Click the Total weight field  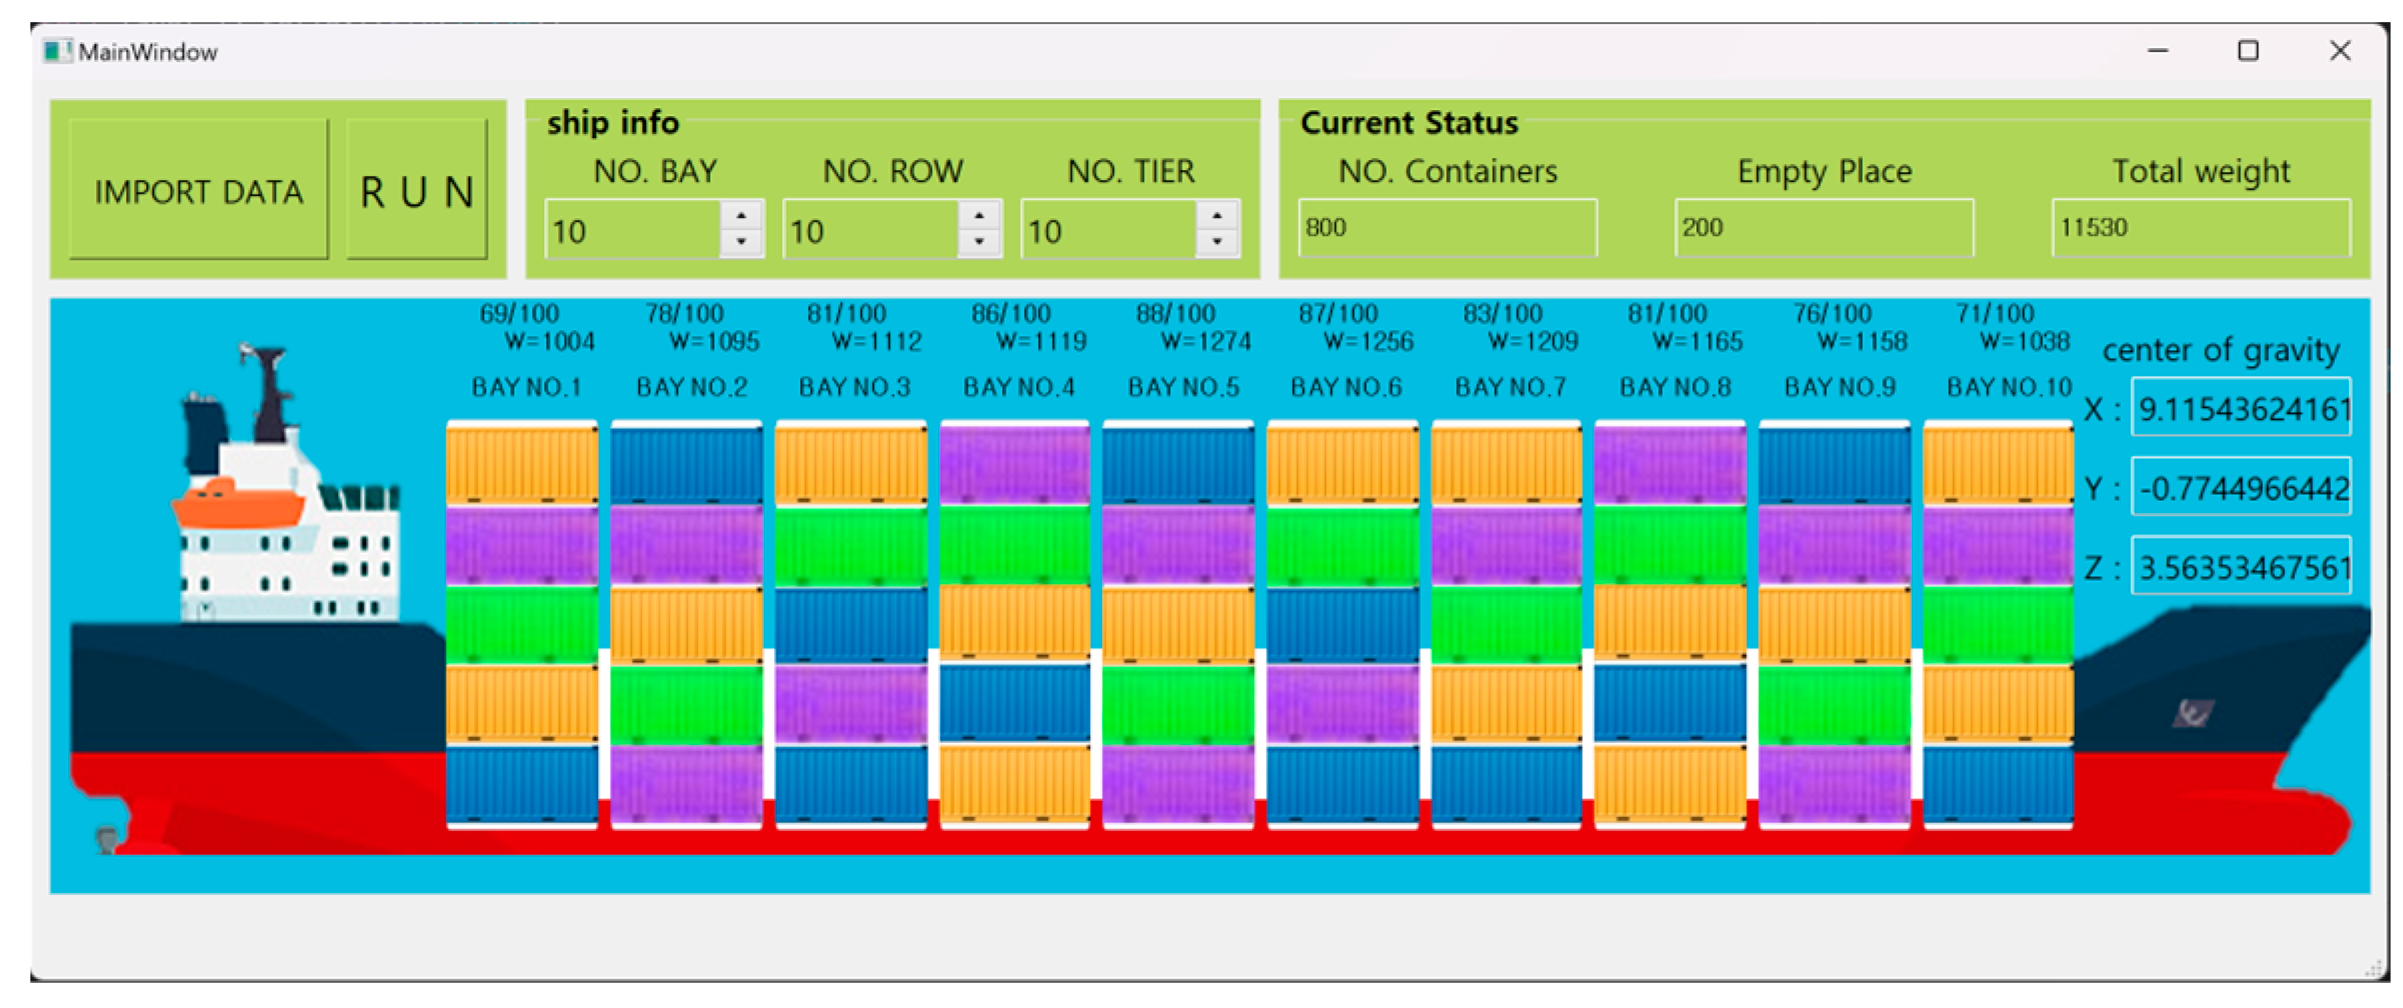click(x=2200, y=228)
